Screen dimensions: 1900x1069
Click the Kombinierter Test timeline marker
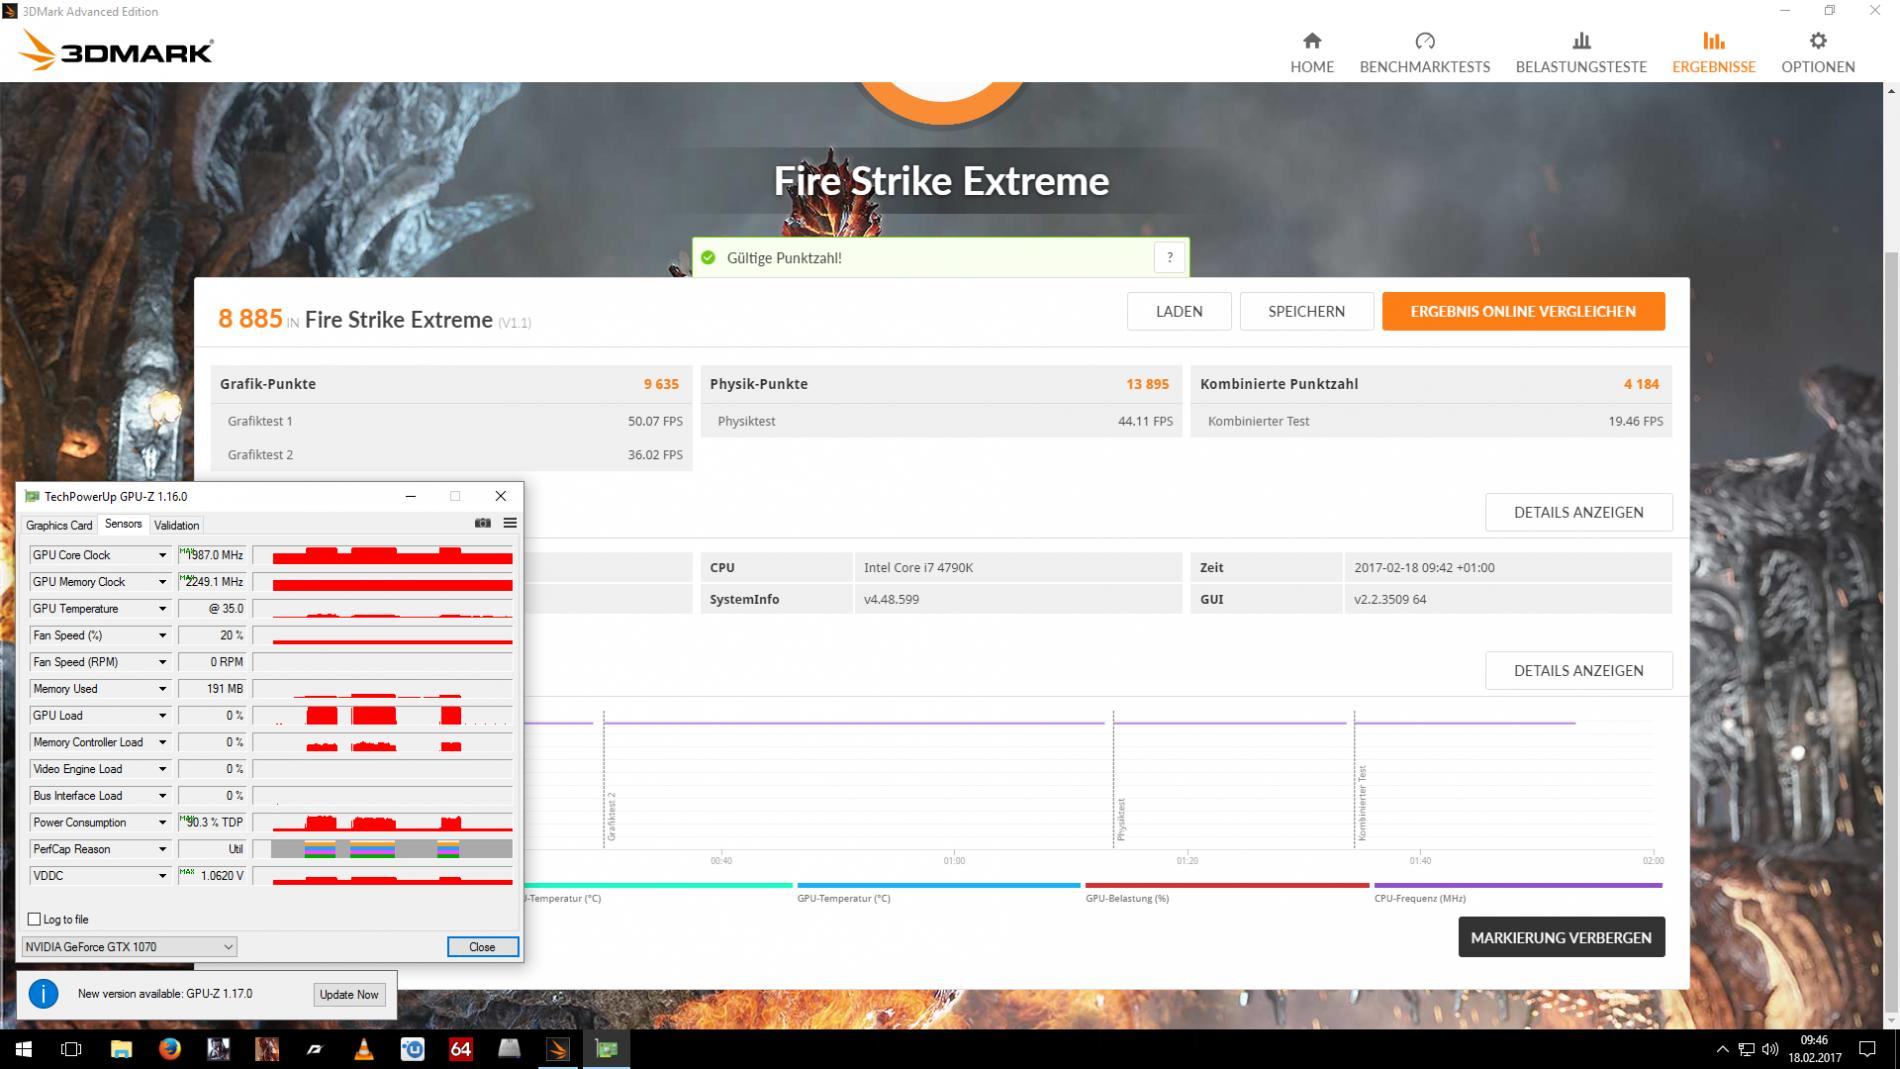[x=1362, y=802]
